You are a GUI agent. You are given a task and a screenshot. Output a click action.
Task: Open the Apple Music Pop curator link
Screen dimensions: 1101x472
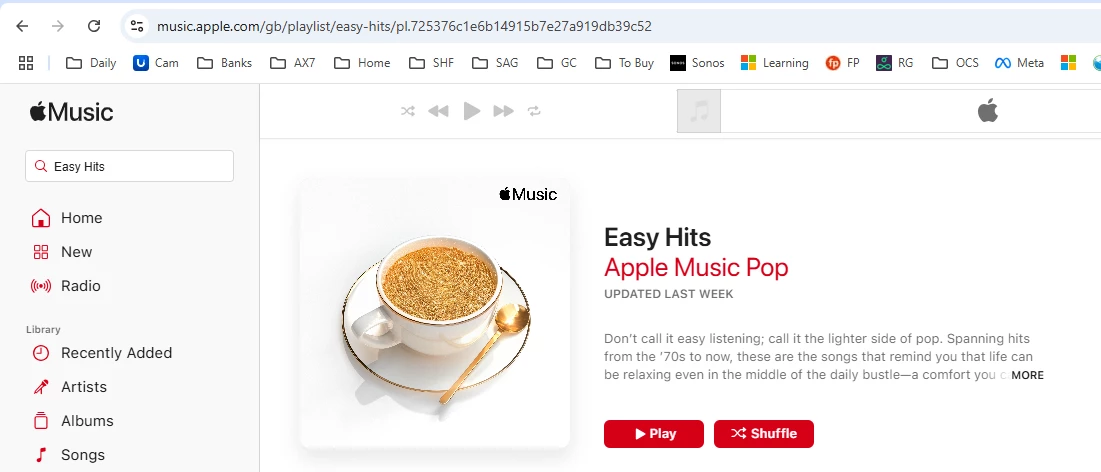click(x=696, y=267)
